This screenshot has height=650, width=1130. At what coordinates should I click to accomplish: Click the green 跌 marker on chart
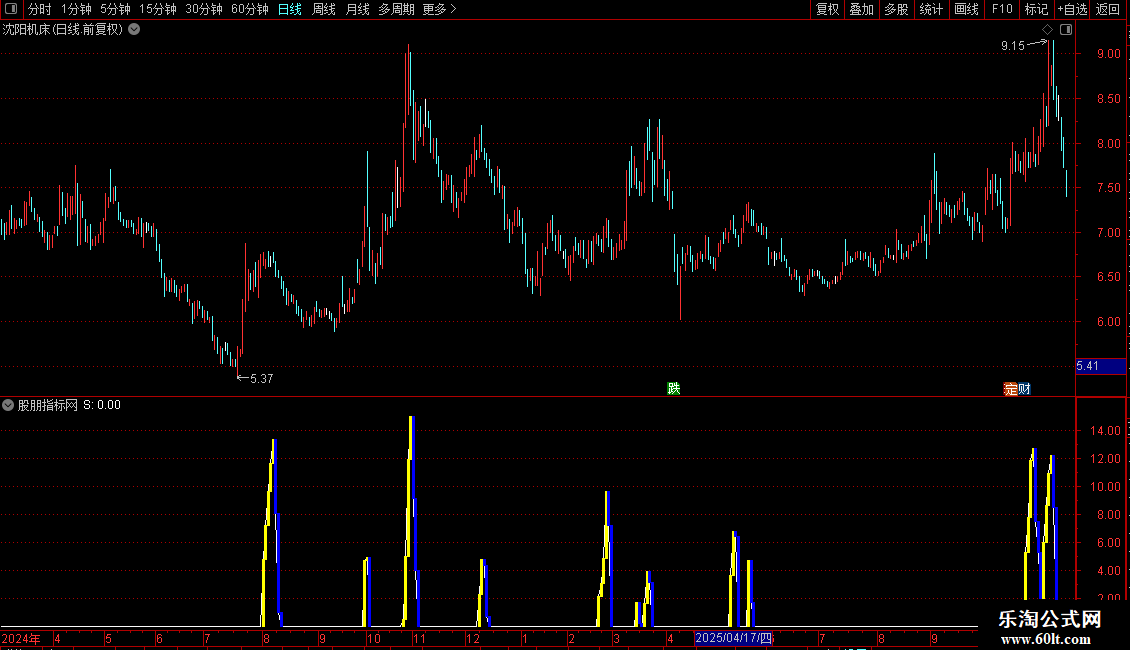[674, 388]
